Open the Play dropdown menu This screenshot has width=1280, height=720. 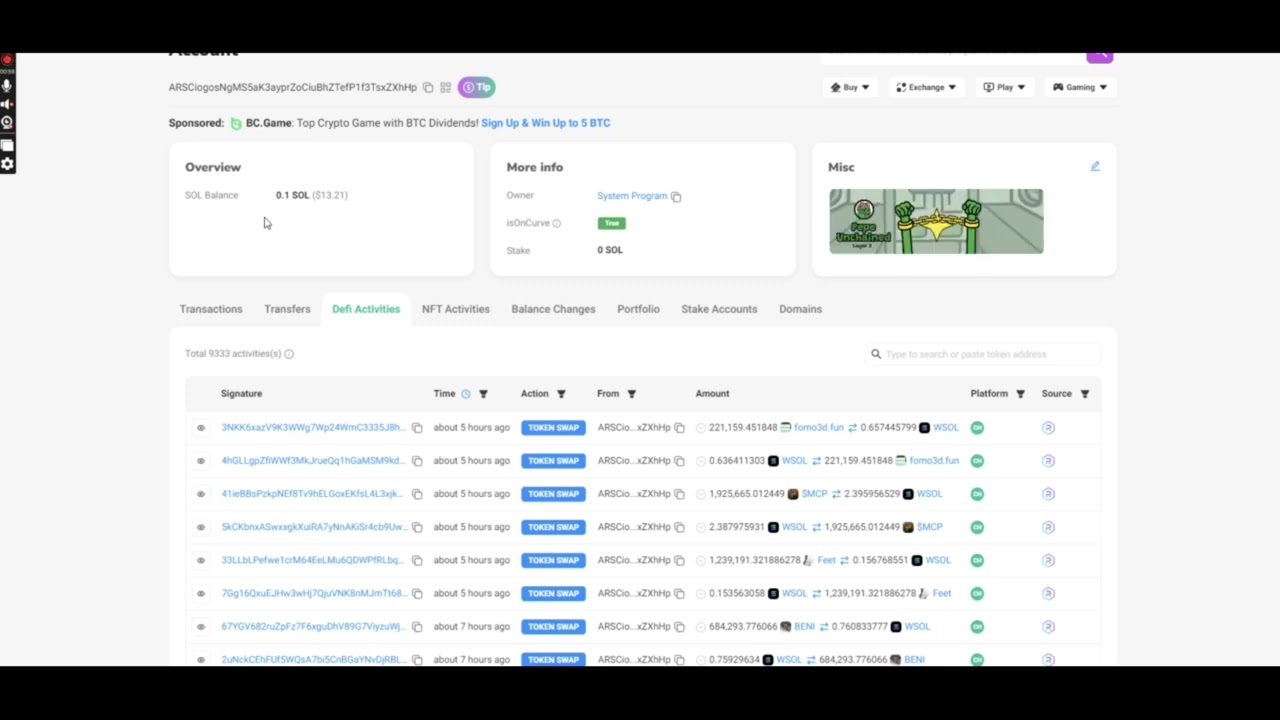click(x=1003, y=87)
